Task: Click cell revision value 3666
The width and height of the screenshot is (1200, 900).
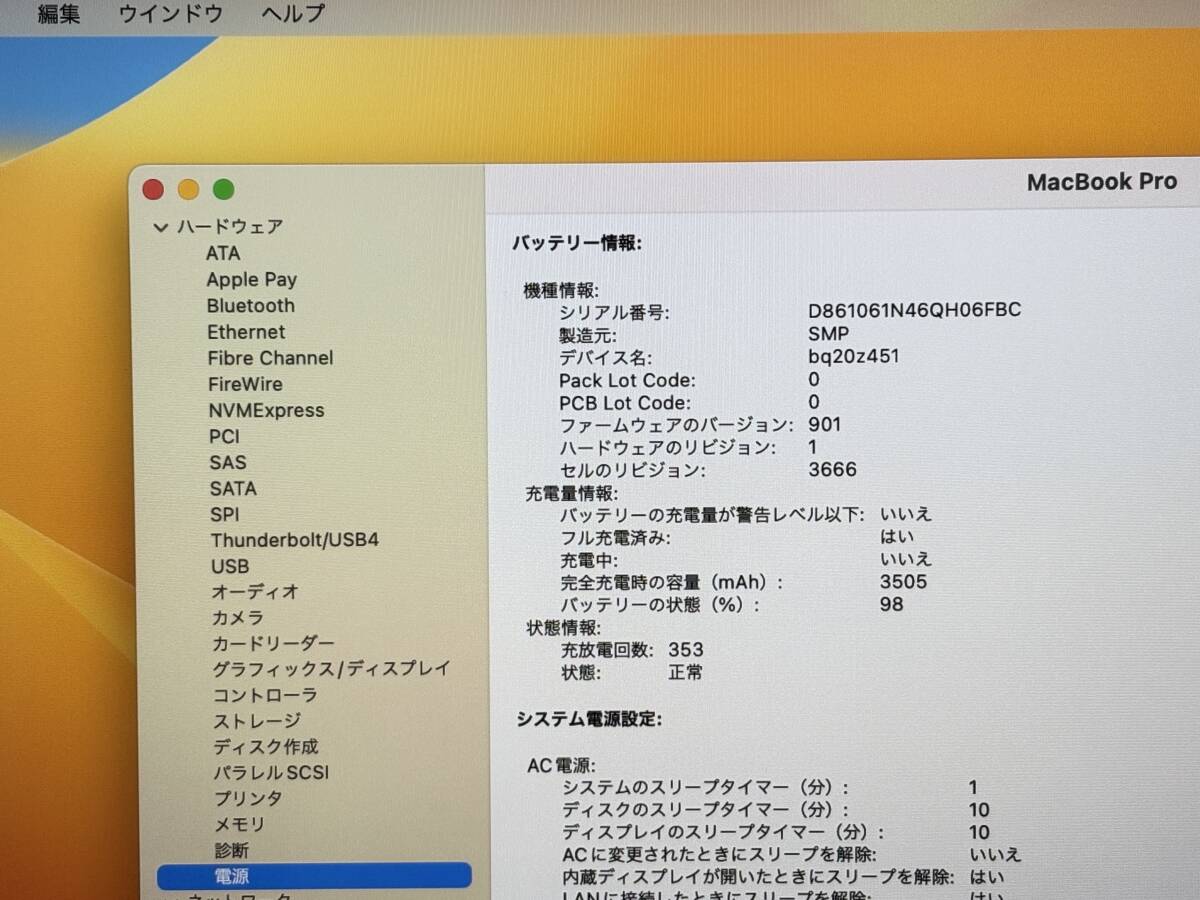Action: pos(833,470)
